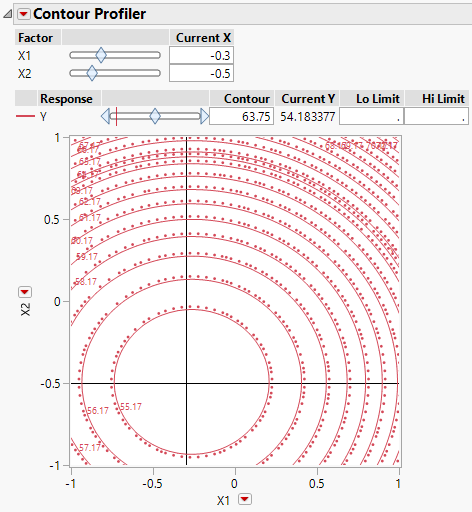Viewport: 472px width, 512px height.
Task: Click the right arrow of Y contour slider
Action: pos(205,116)
